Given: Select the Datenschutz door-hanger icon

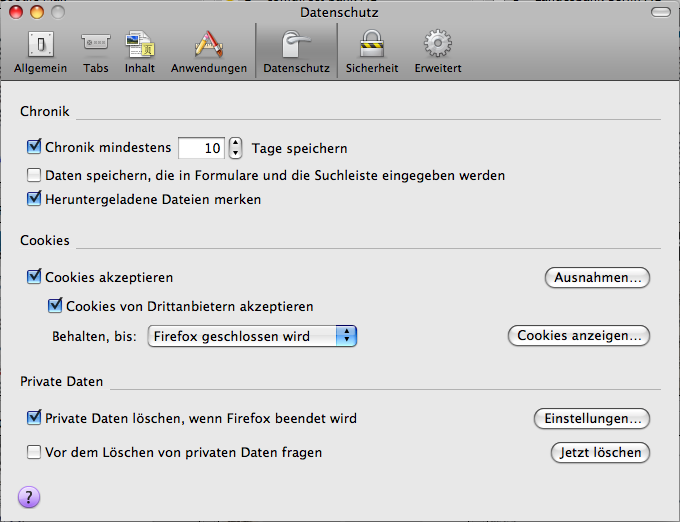Looking at the screenshot, I should [x=296, y=44].
